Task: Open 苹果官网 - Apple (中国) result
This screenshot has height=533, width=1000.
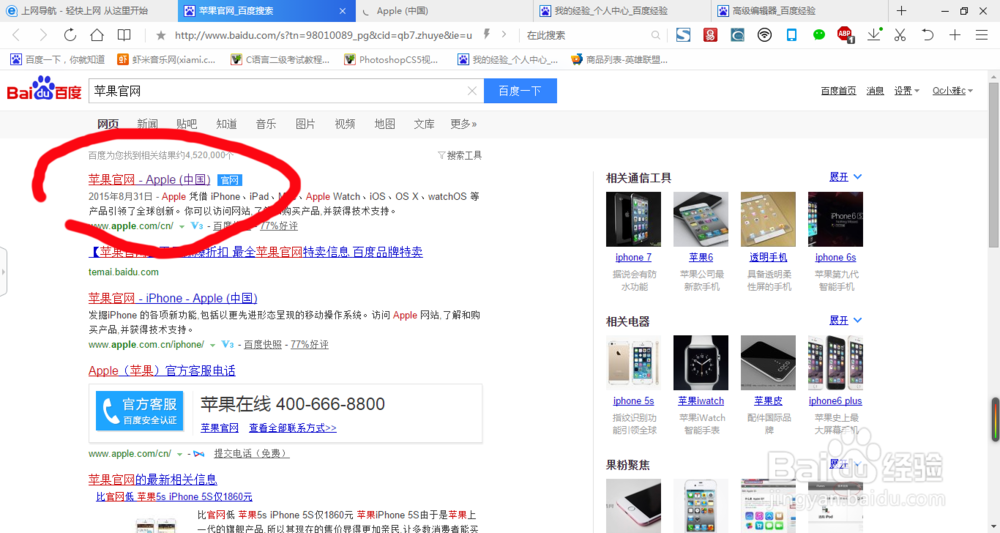Action: (149, 180)
